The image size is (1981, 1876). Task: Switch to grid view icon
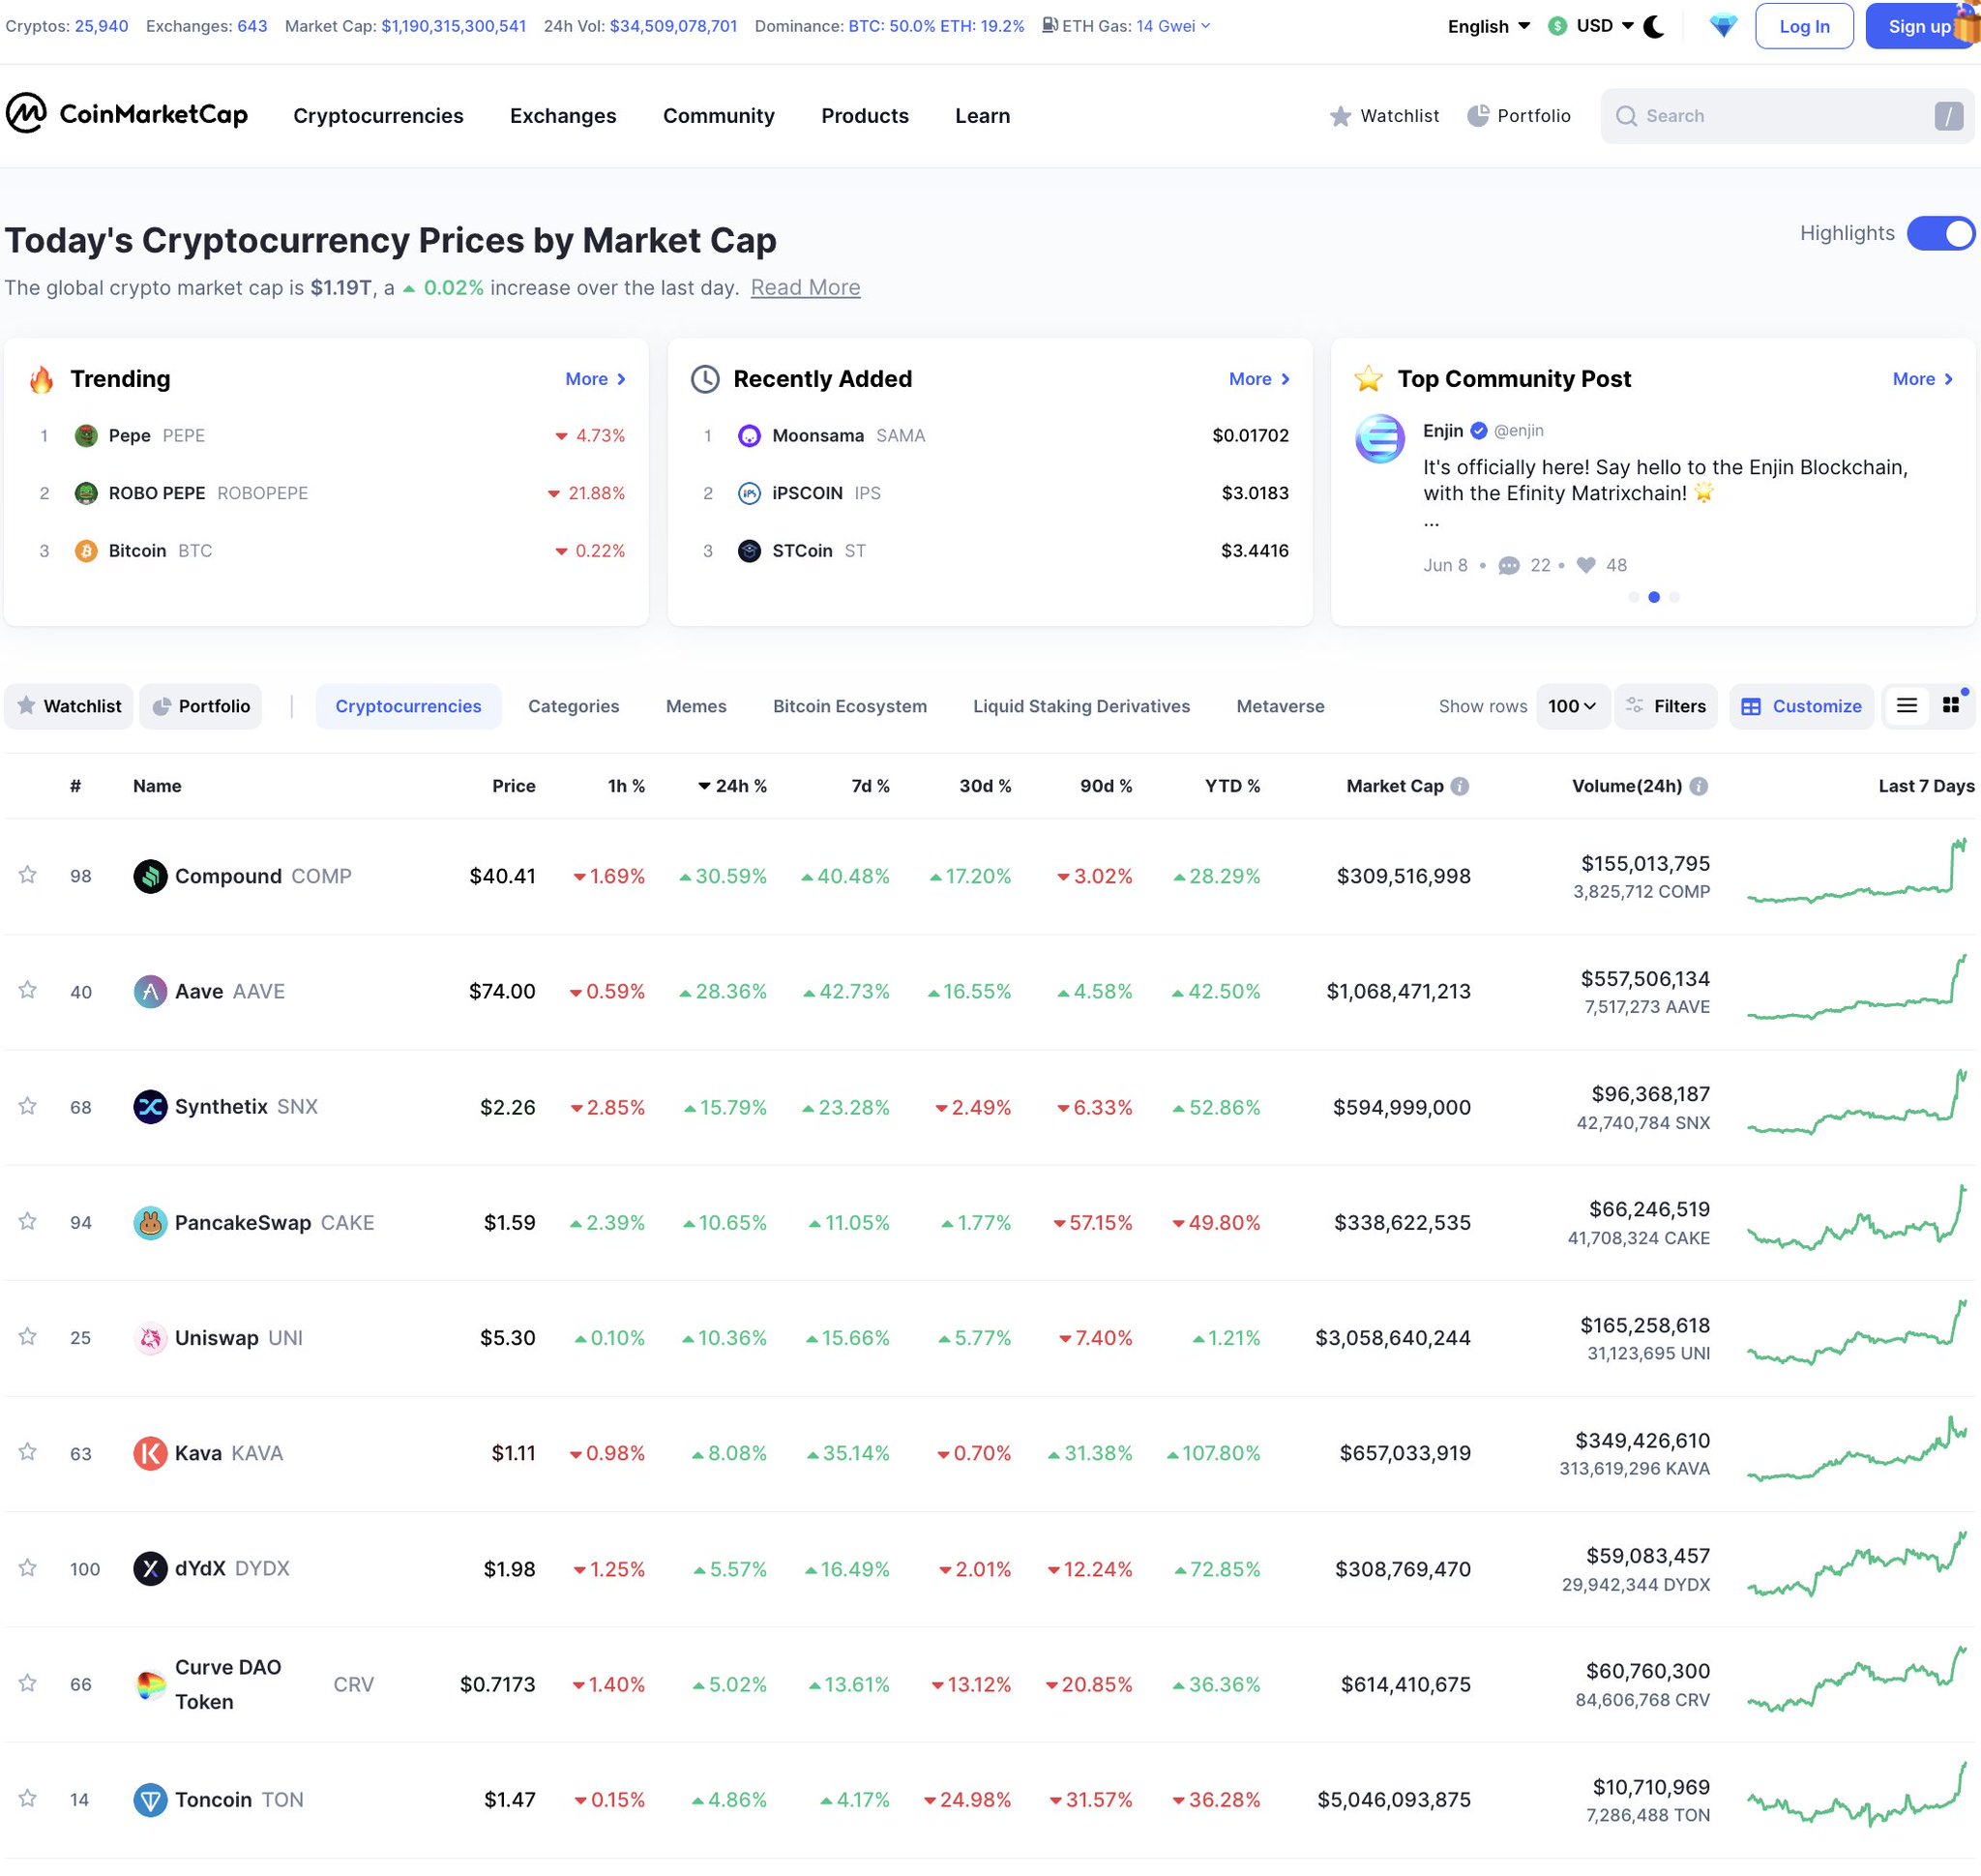point(1950,706)
